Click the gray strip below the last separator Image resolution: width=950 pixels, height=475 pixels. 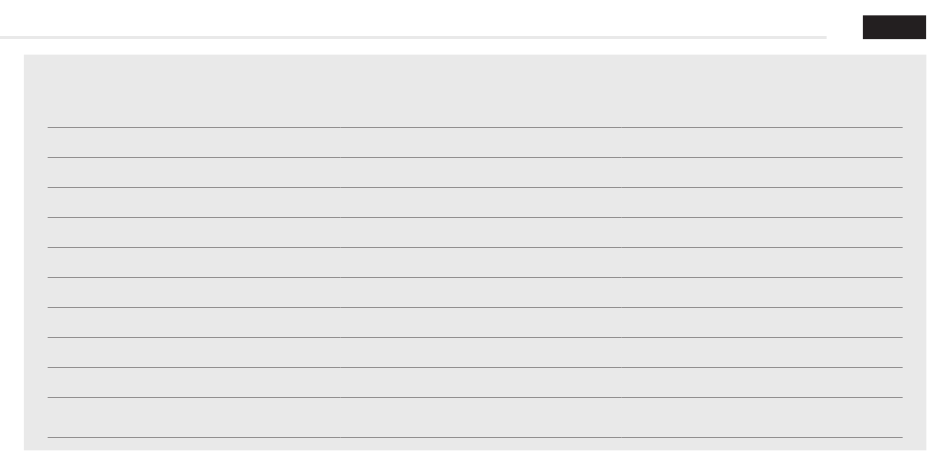pos(474,444)
